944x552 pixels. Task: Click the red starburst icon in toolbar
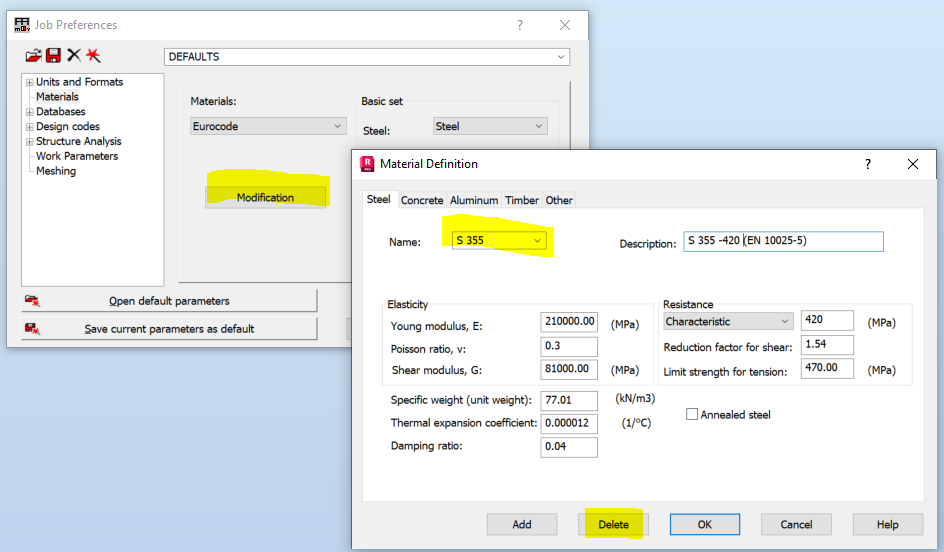93,56
